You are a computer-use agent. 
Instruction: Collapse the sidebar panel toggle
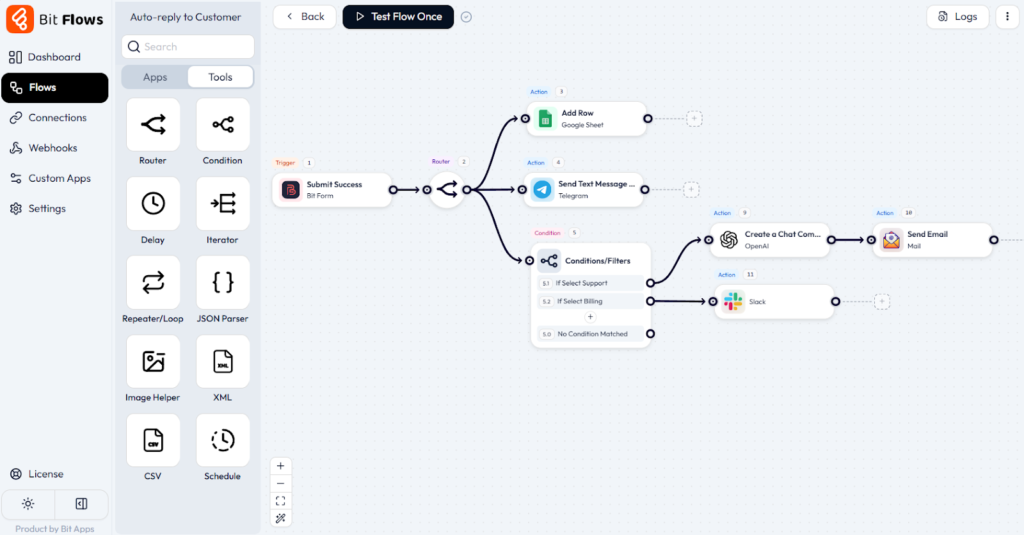tap(81, 504)
